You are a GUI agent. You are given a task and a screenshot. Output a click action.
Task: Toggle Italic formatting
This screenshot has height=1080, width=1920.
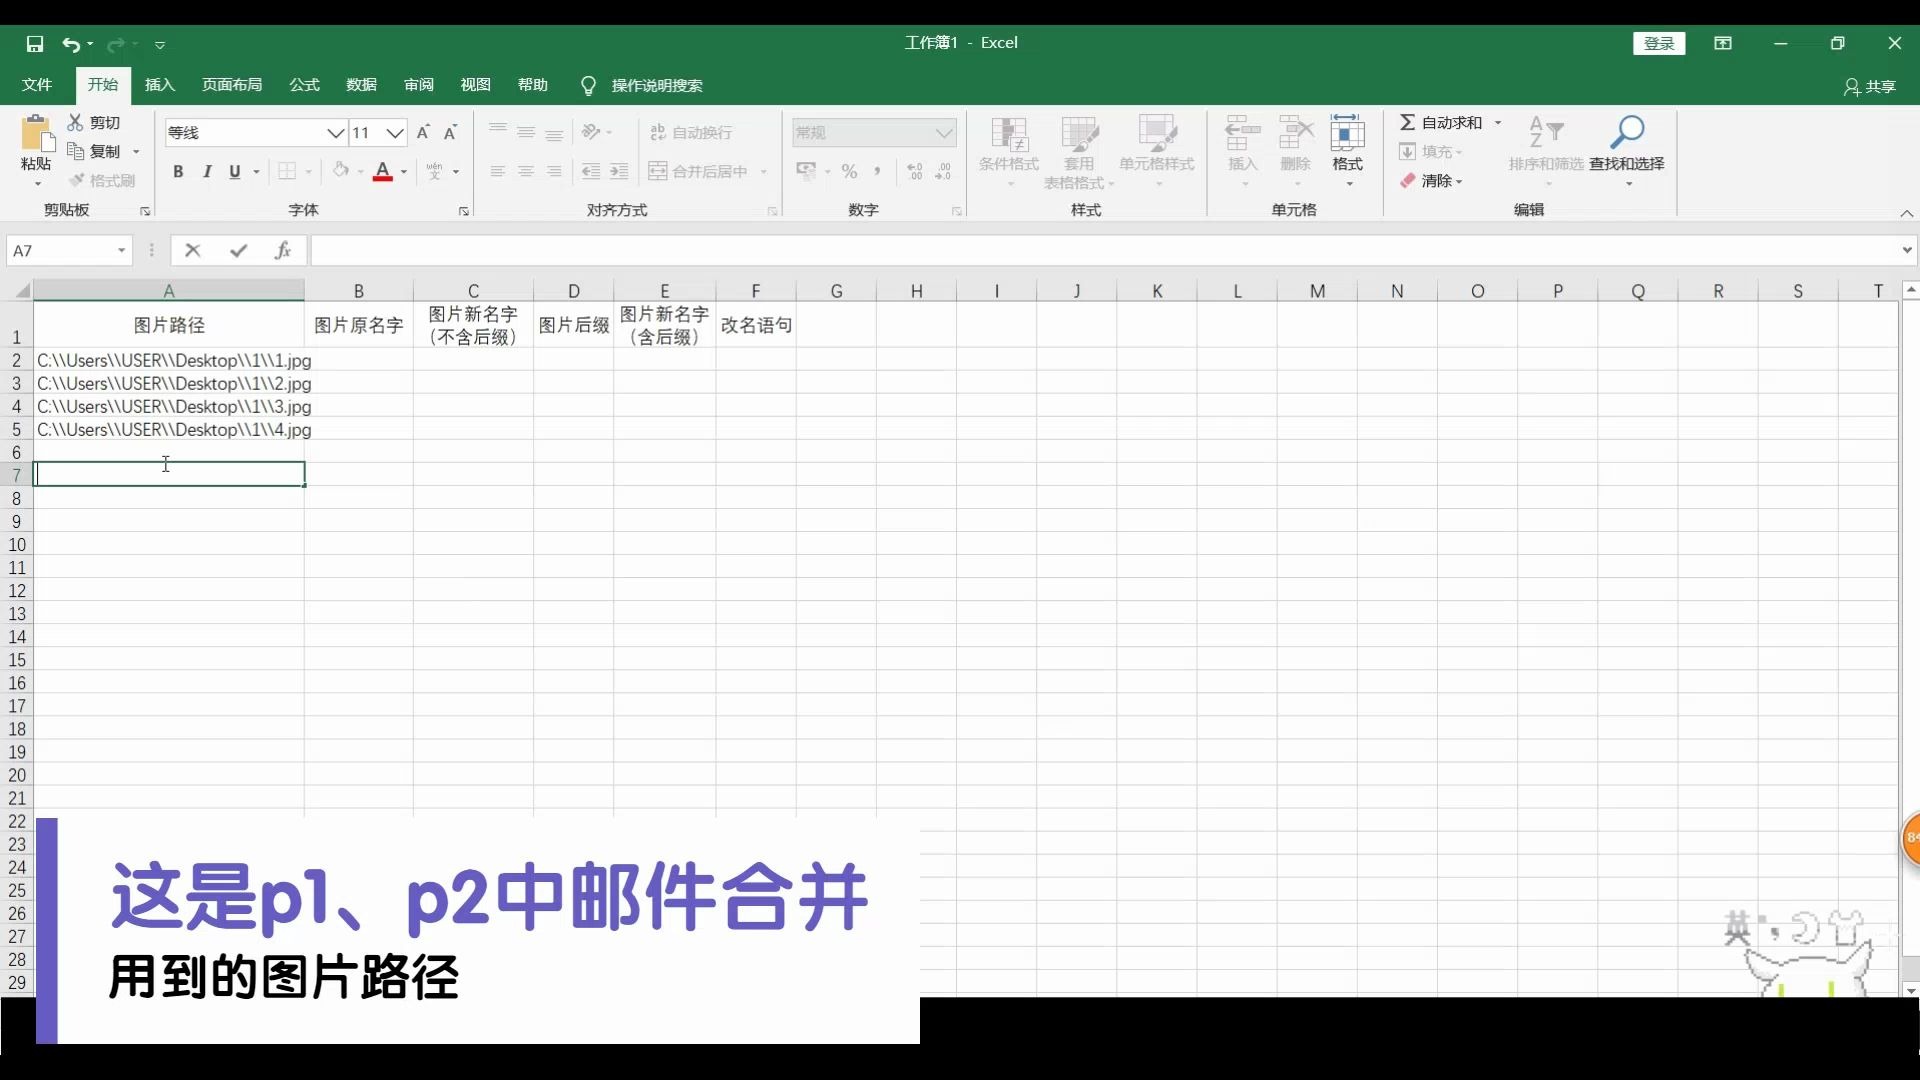pyautogui.click(x=207, y=171)
